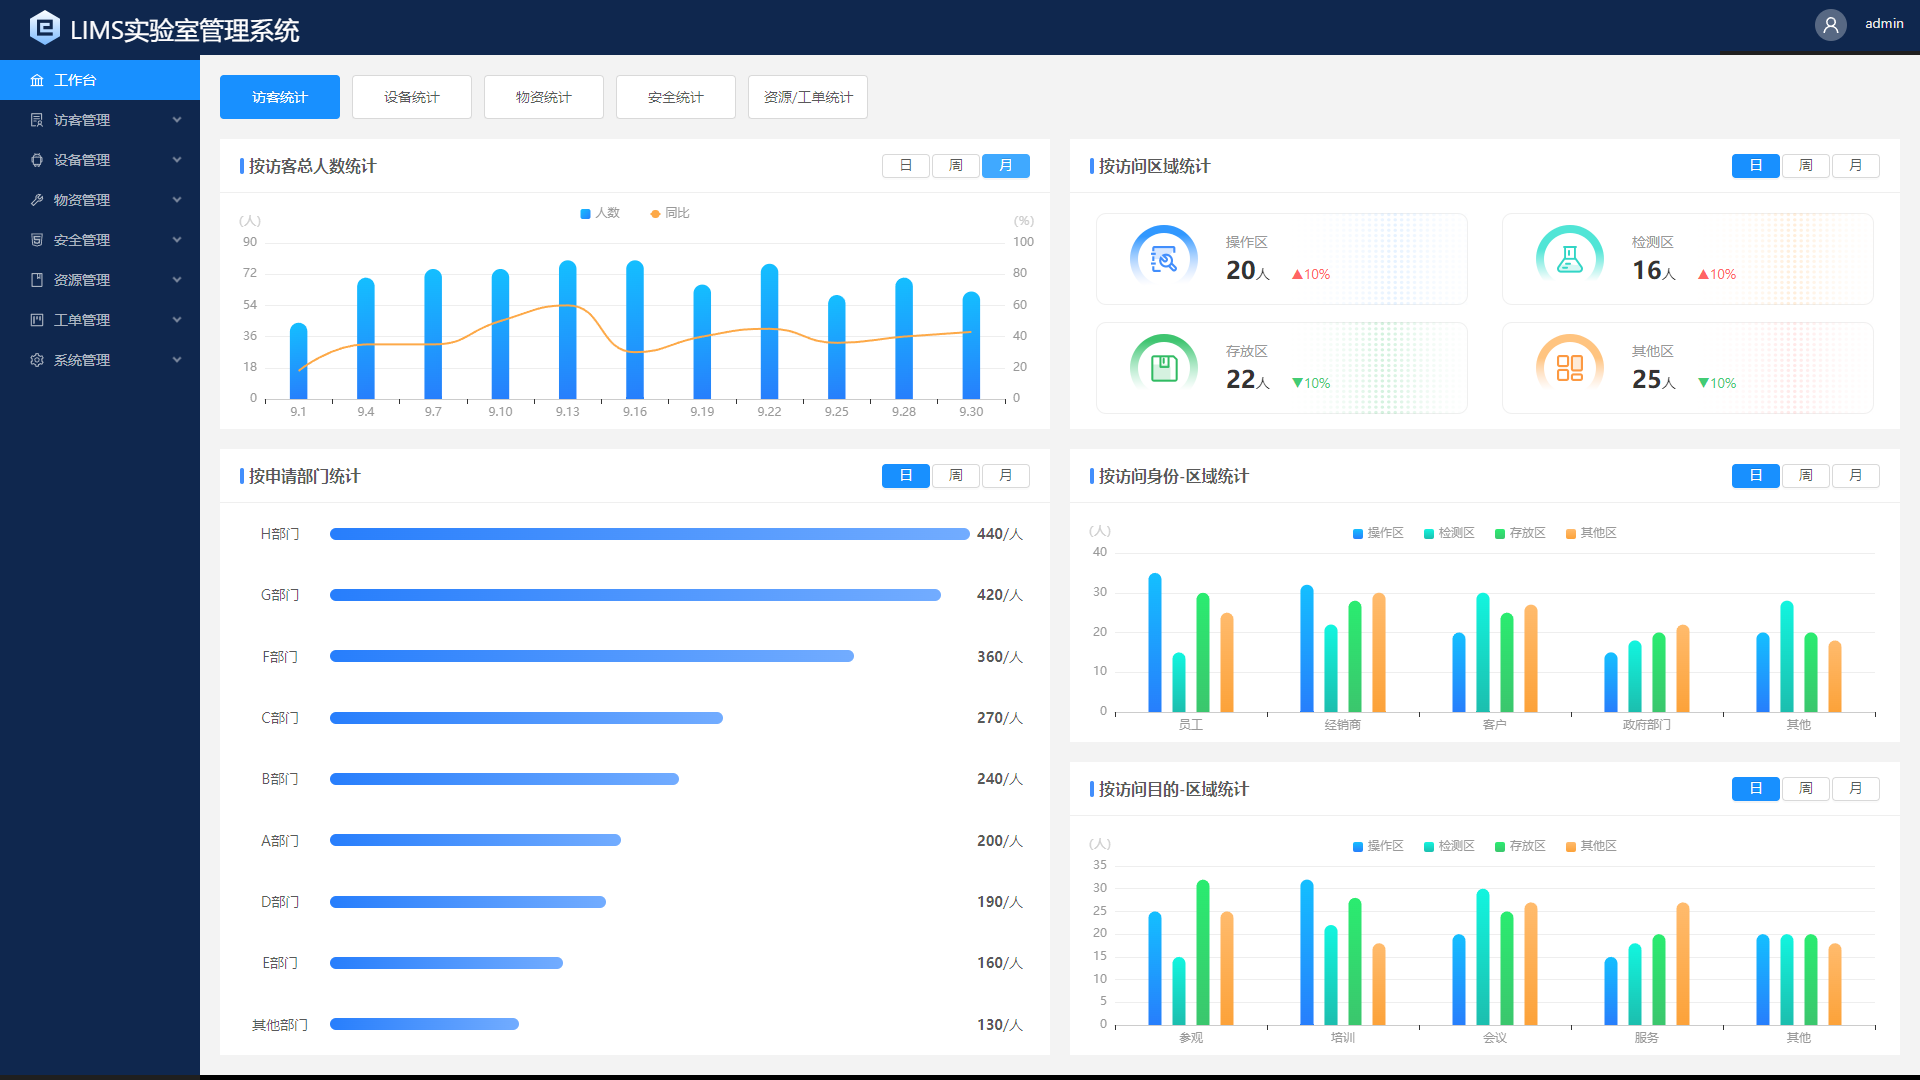The height and width of the screenshot is (1080, 1920).
Task: Click the 存放区 storage box icon
Action: pyautogui.click(x=1163, y=368)
